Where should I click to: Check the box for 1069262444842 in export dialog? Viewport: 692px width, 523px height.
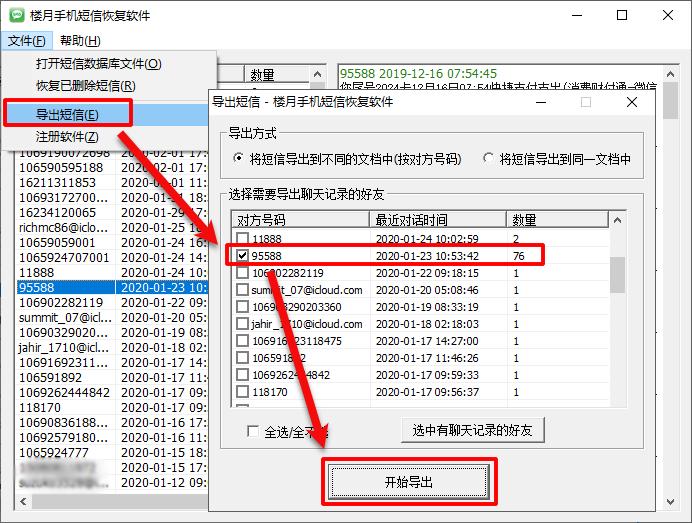(242, 375)
